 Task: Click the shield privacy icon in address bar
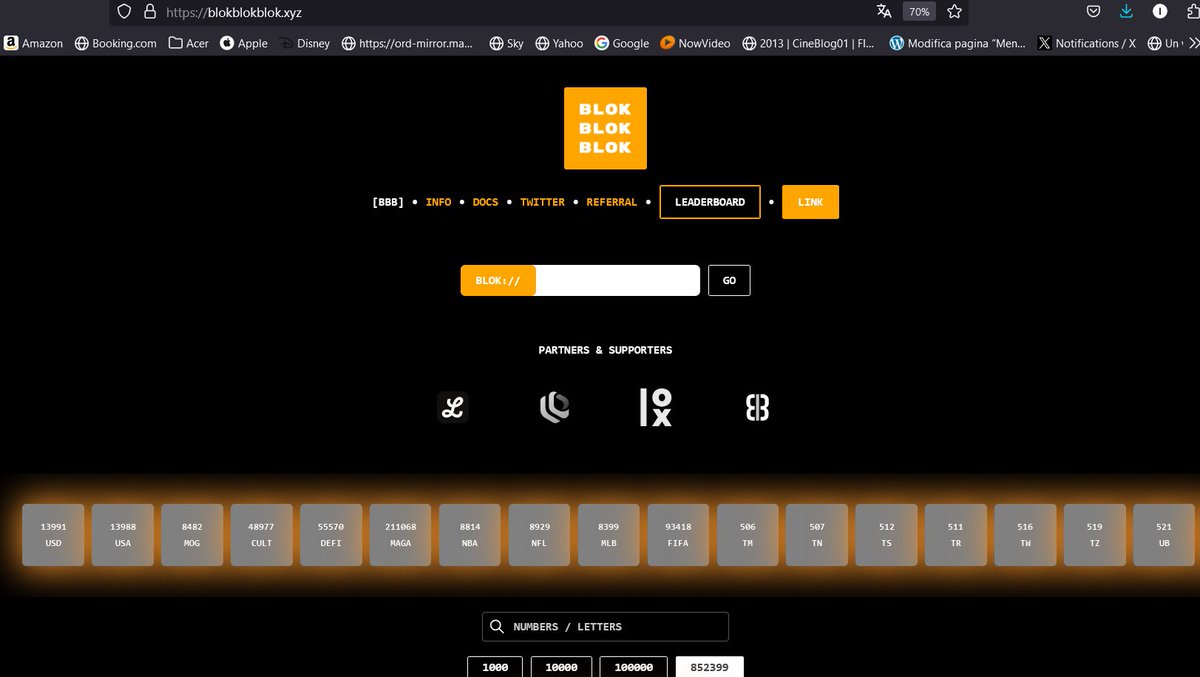(122, 12)
